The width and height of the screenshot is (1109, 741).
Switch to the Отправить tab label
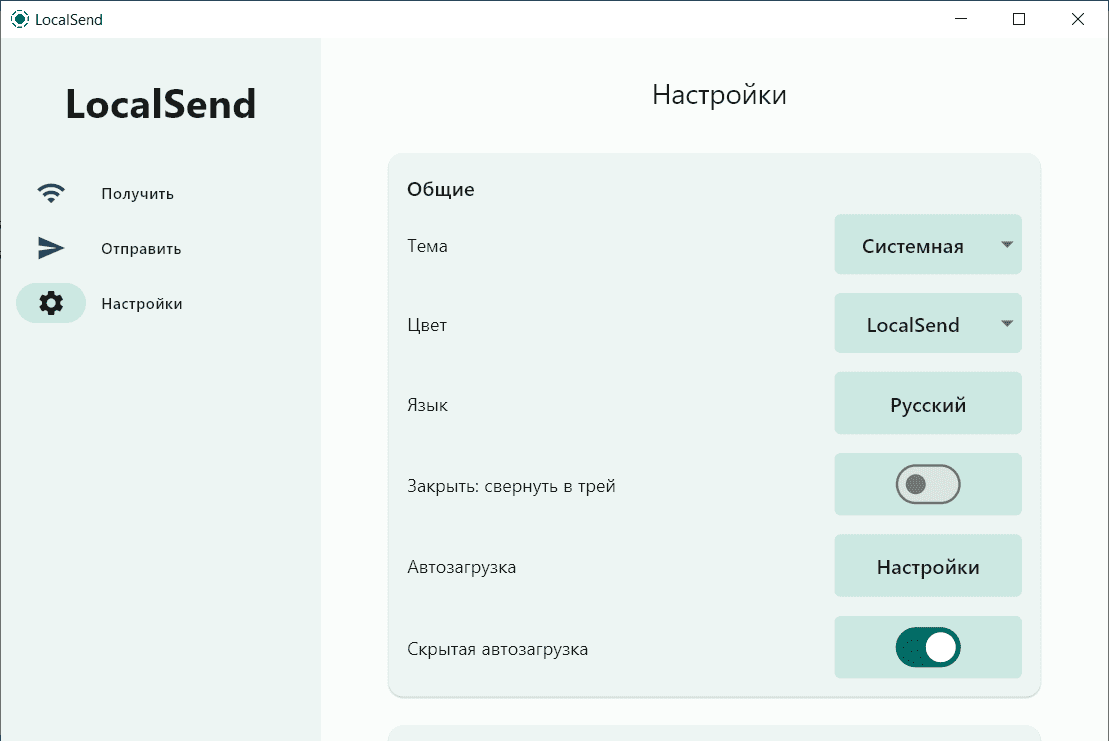coord(141,249)
